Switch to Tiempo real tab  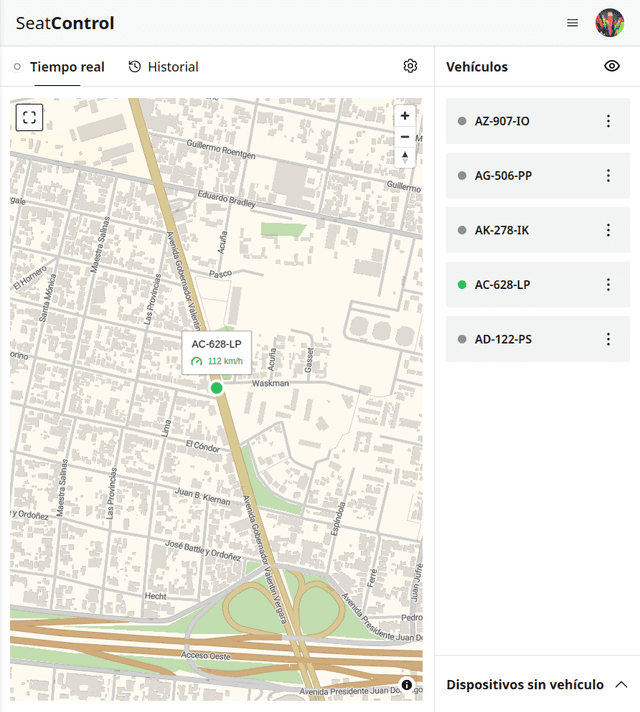(59, 67)
